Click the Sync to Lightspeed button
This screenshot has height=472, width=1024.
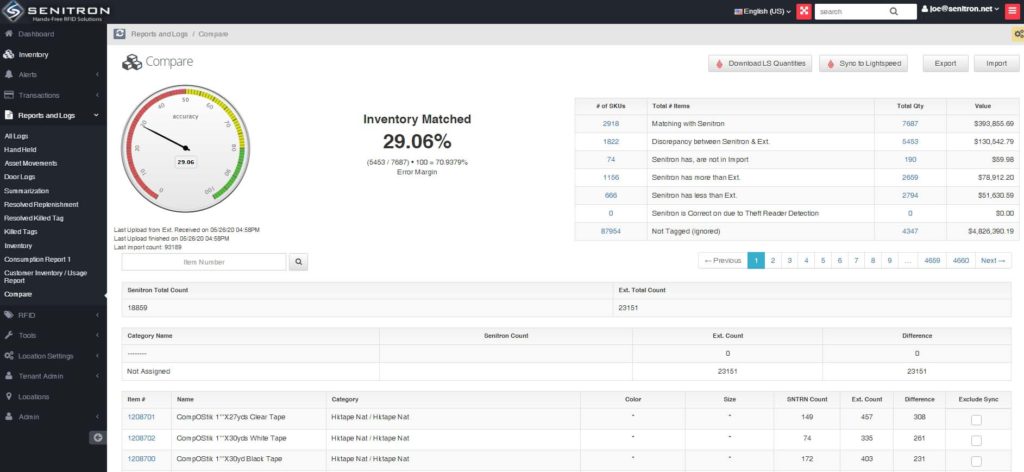863,63
